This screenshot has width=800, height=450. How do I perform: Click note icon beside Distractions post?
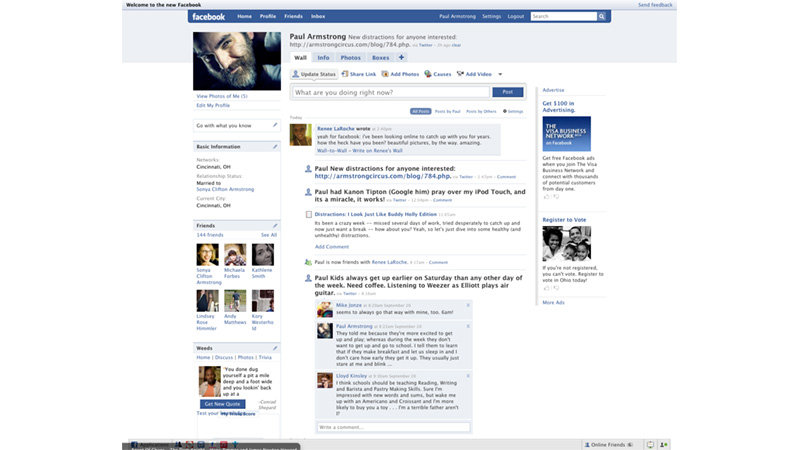point(309,214)
